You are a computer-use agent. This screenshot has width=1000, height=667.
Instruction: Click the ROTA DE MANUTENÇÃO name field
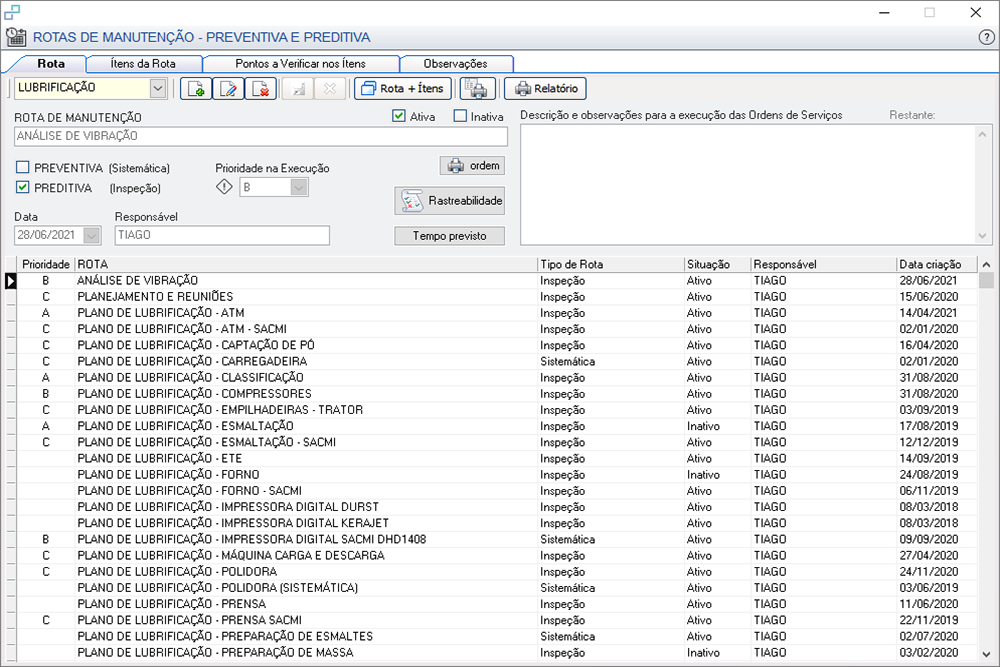[261, 136]
